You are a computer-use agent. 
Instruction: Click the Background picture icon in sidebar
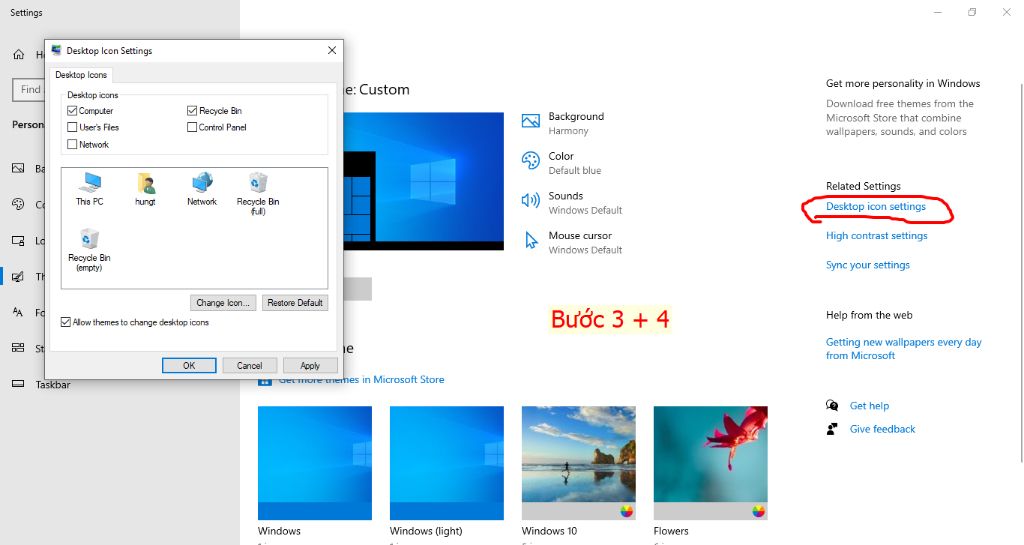[18, 168]
